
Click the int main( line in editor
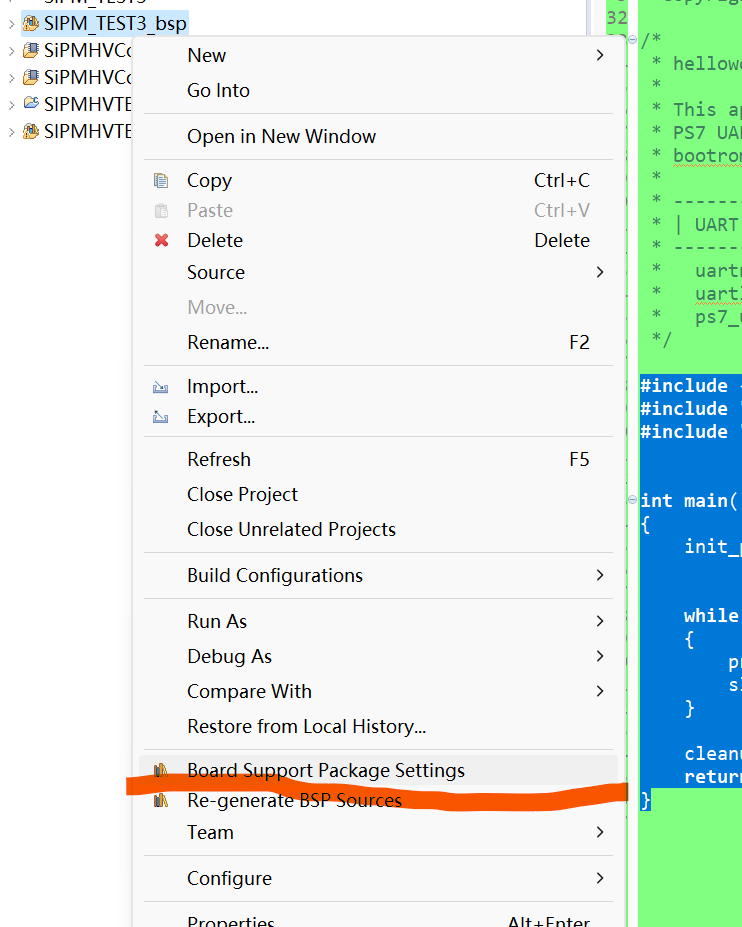point(690,501)
